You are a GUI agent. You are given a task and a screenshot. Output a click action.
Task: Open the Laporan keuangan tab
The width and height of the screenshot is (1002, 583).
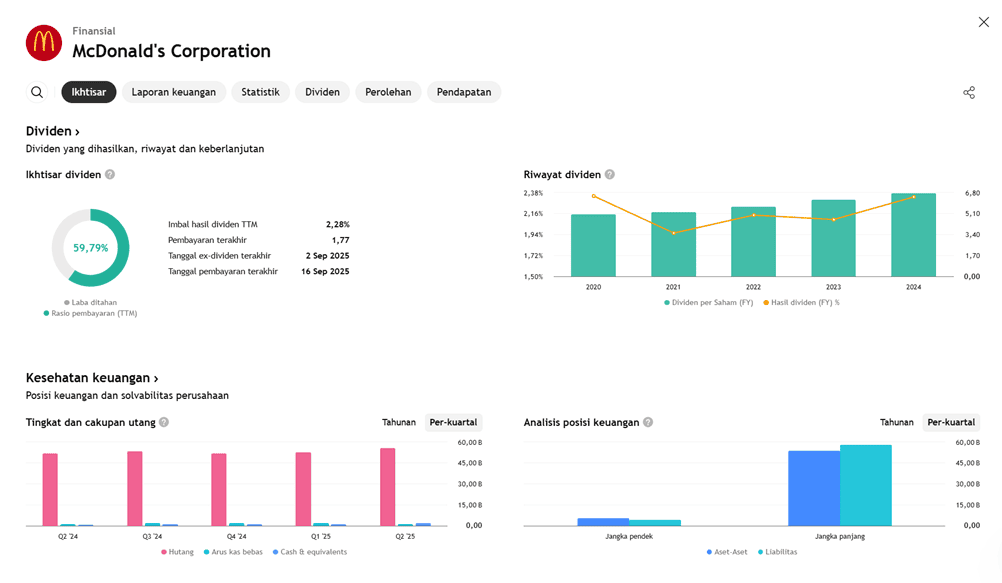tap(174, 92)
